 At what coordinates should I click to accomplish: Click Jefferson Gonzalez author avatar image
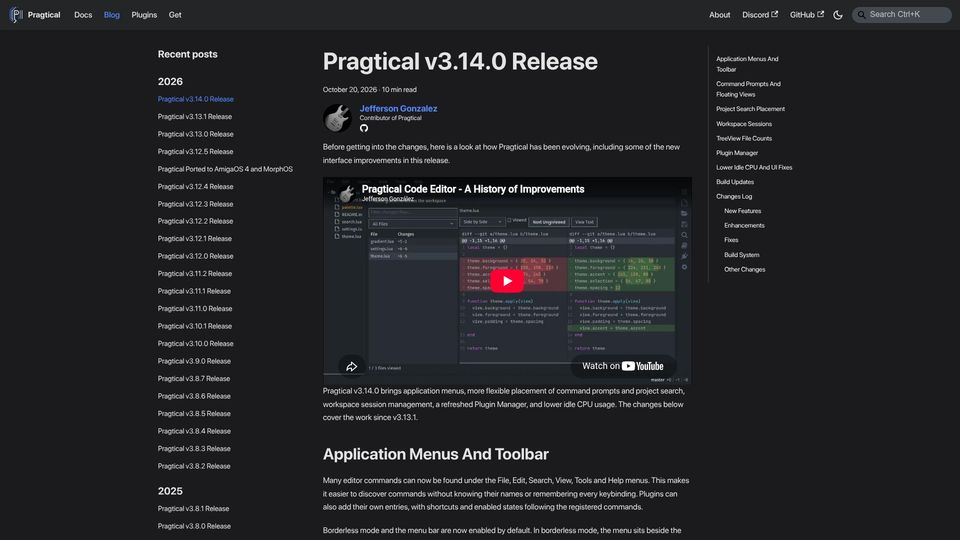[337, 118]
